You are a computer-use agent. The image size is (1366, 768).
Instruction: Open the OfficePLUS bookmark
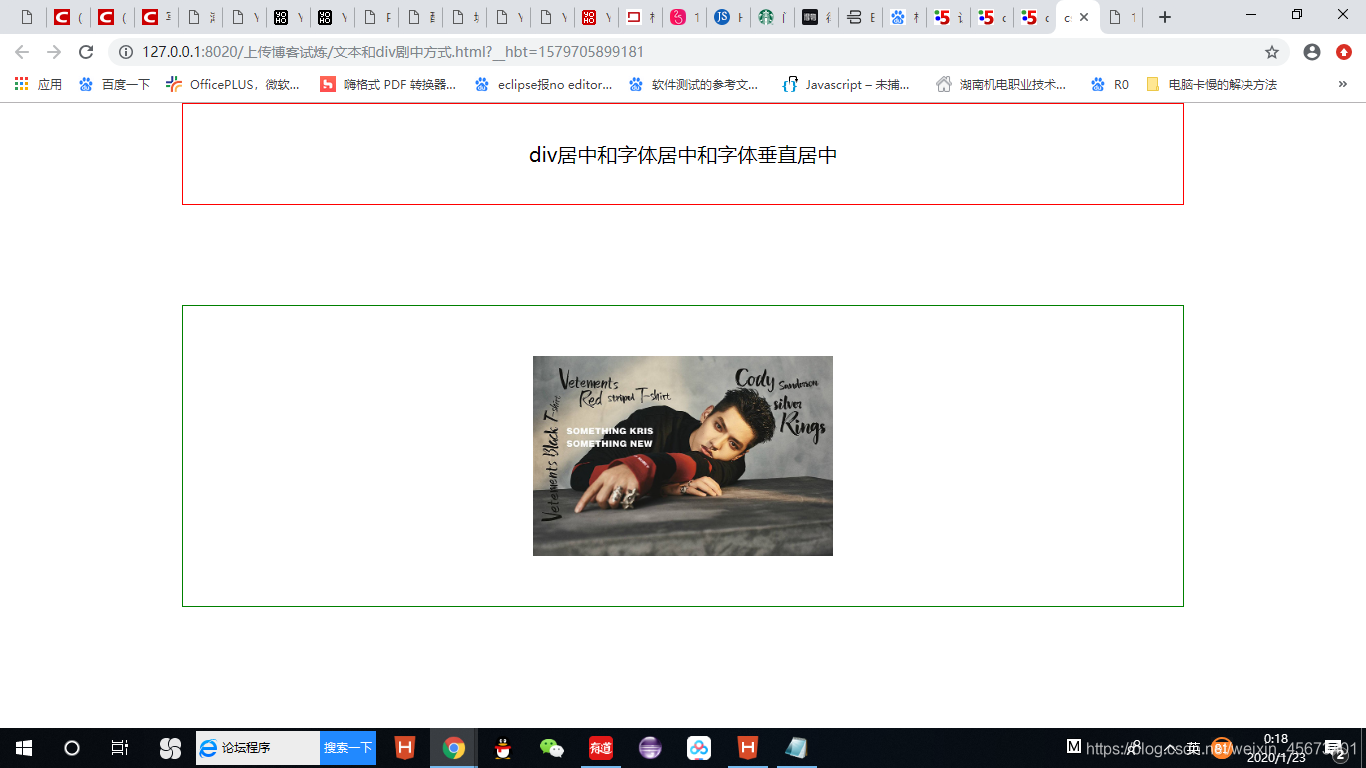(x=233, y=85)
